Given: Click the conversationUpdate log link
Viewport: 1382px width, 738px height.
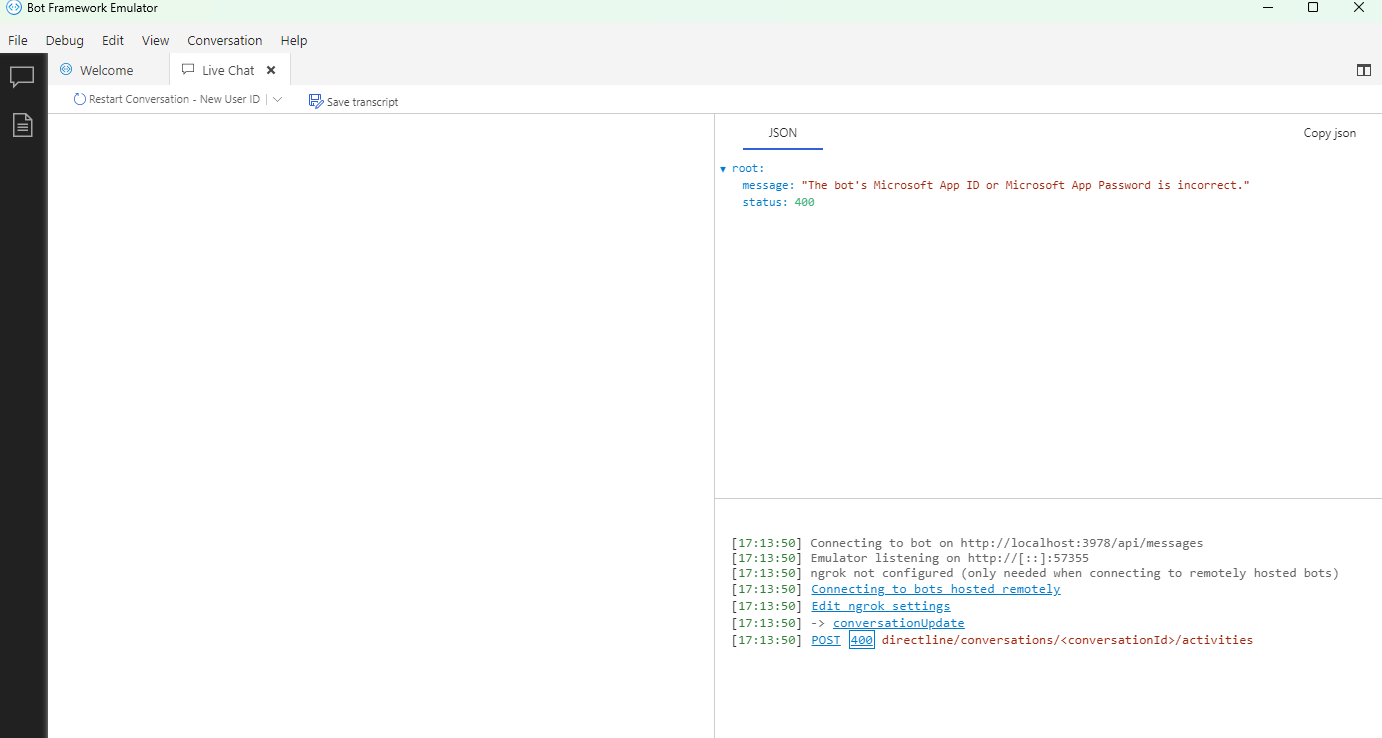Looking at the screenshot, I should point(899,623).
